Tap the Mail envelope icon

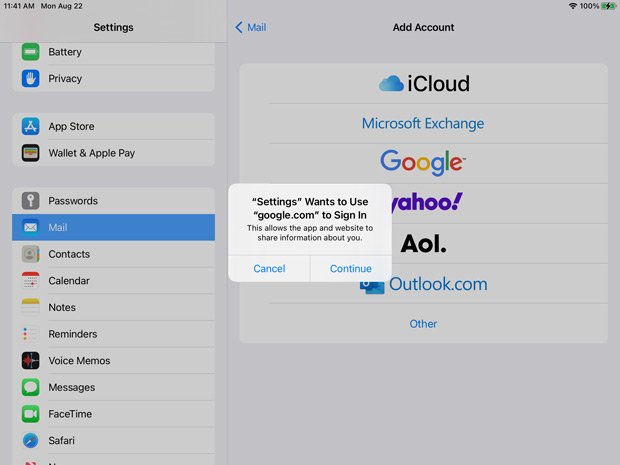30,227
